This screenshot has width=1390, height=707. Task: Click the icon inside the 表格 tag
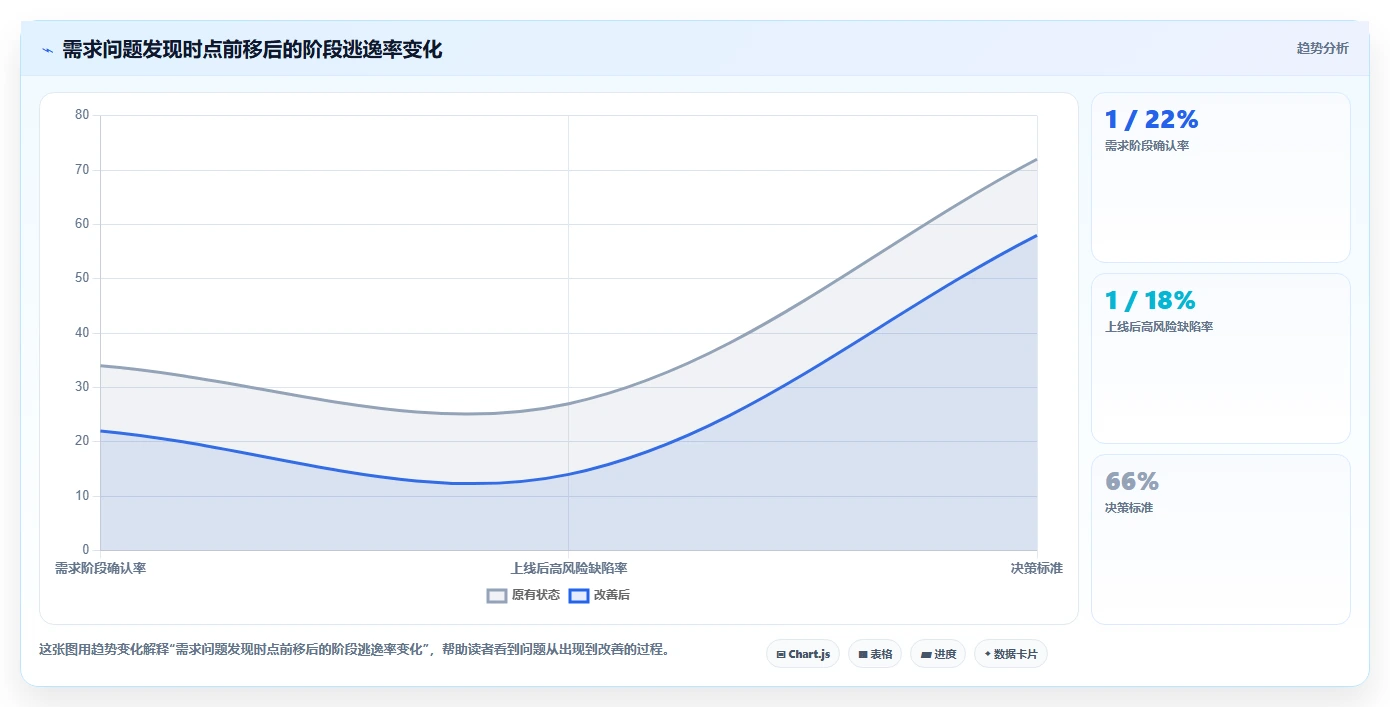[x=863, y=655]
